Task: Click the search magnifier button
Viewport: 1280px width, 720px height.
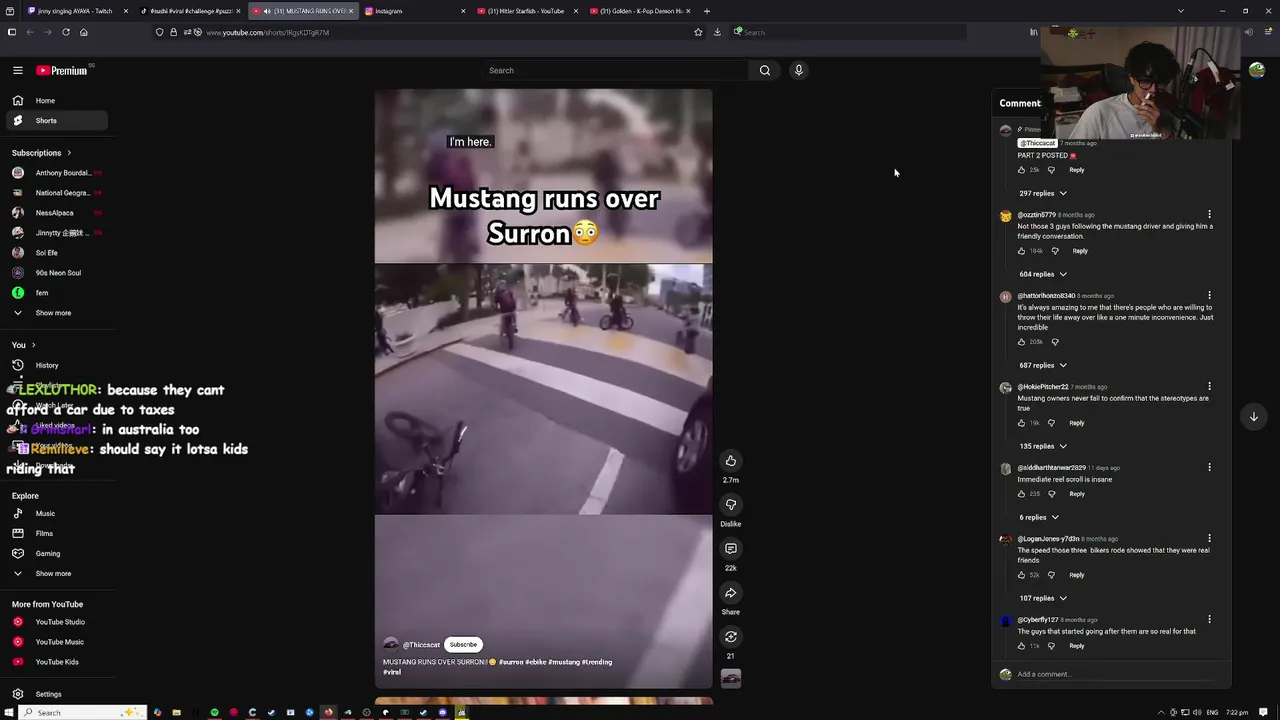Action: pos(765,70)
